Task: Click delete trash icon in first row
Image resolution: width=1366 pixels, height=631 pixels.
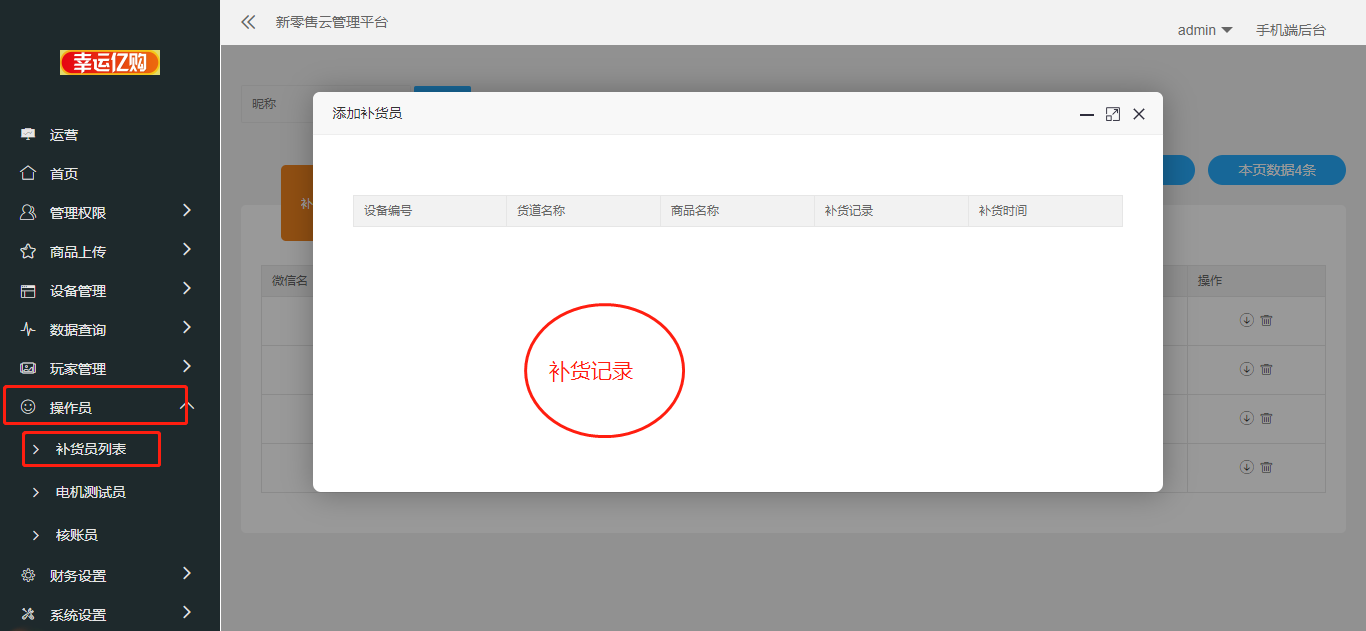Action: pos(1266,320)
